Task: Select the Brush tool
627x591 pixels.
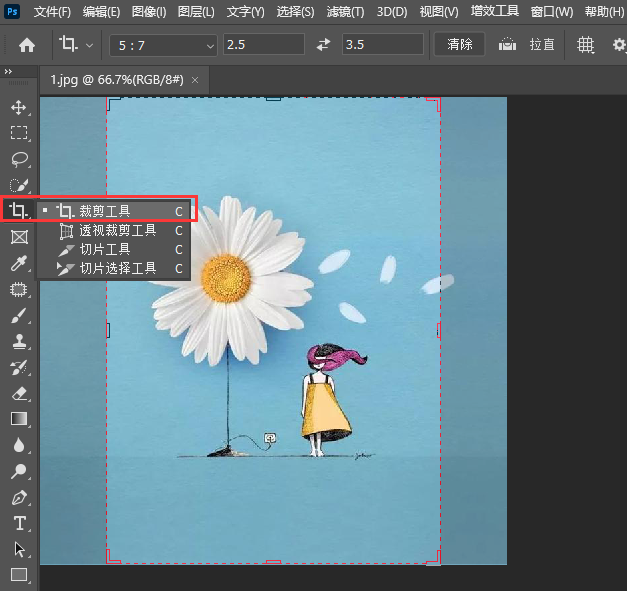Action: [19, 315]
